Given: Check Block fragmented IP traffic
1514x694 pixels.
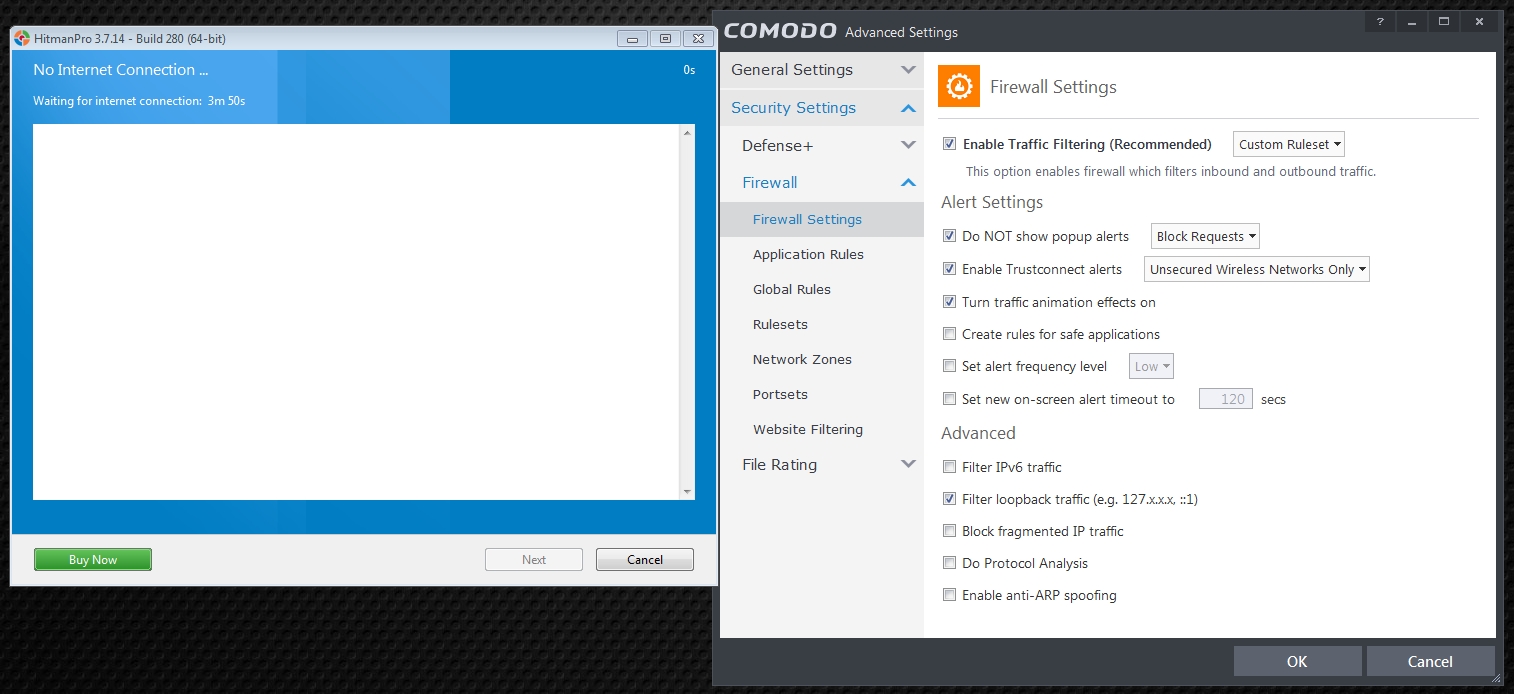Looking at the screenshot, I should pyautogui.click(x=950, y=531).
